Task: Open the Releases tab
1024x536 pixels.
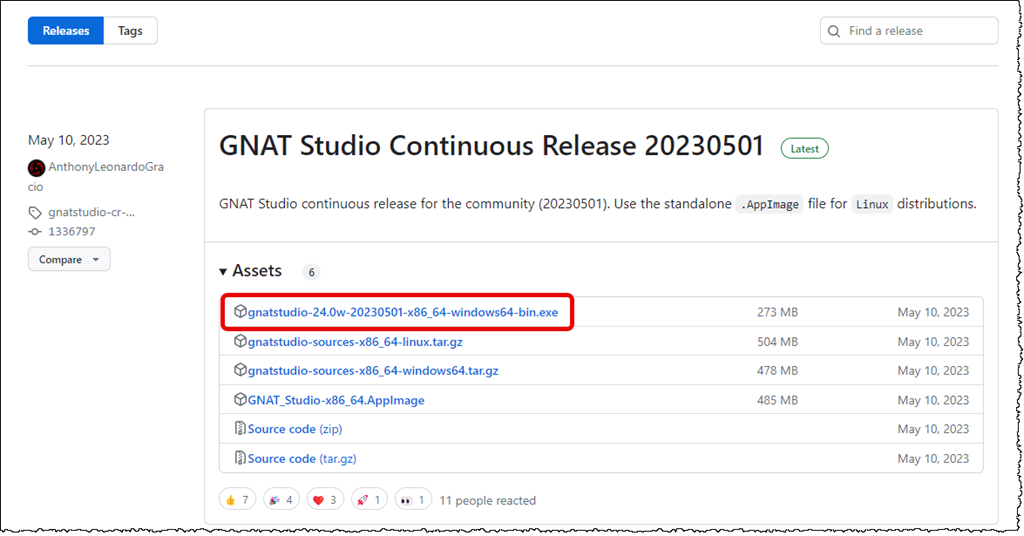Action: [65, 31]
